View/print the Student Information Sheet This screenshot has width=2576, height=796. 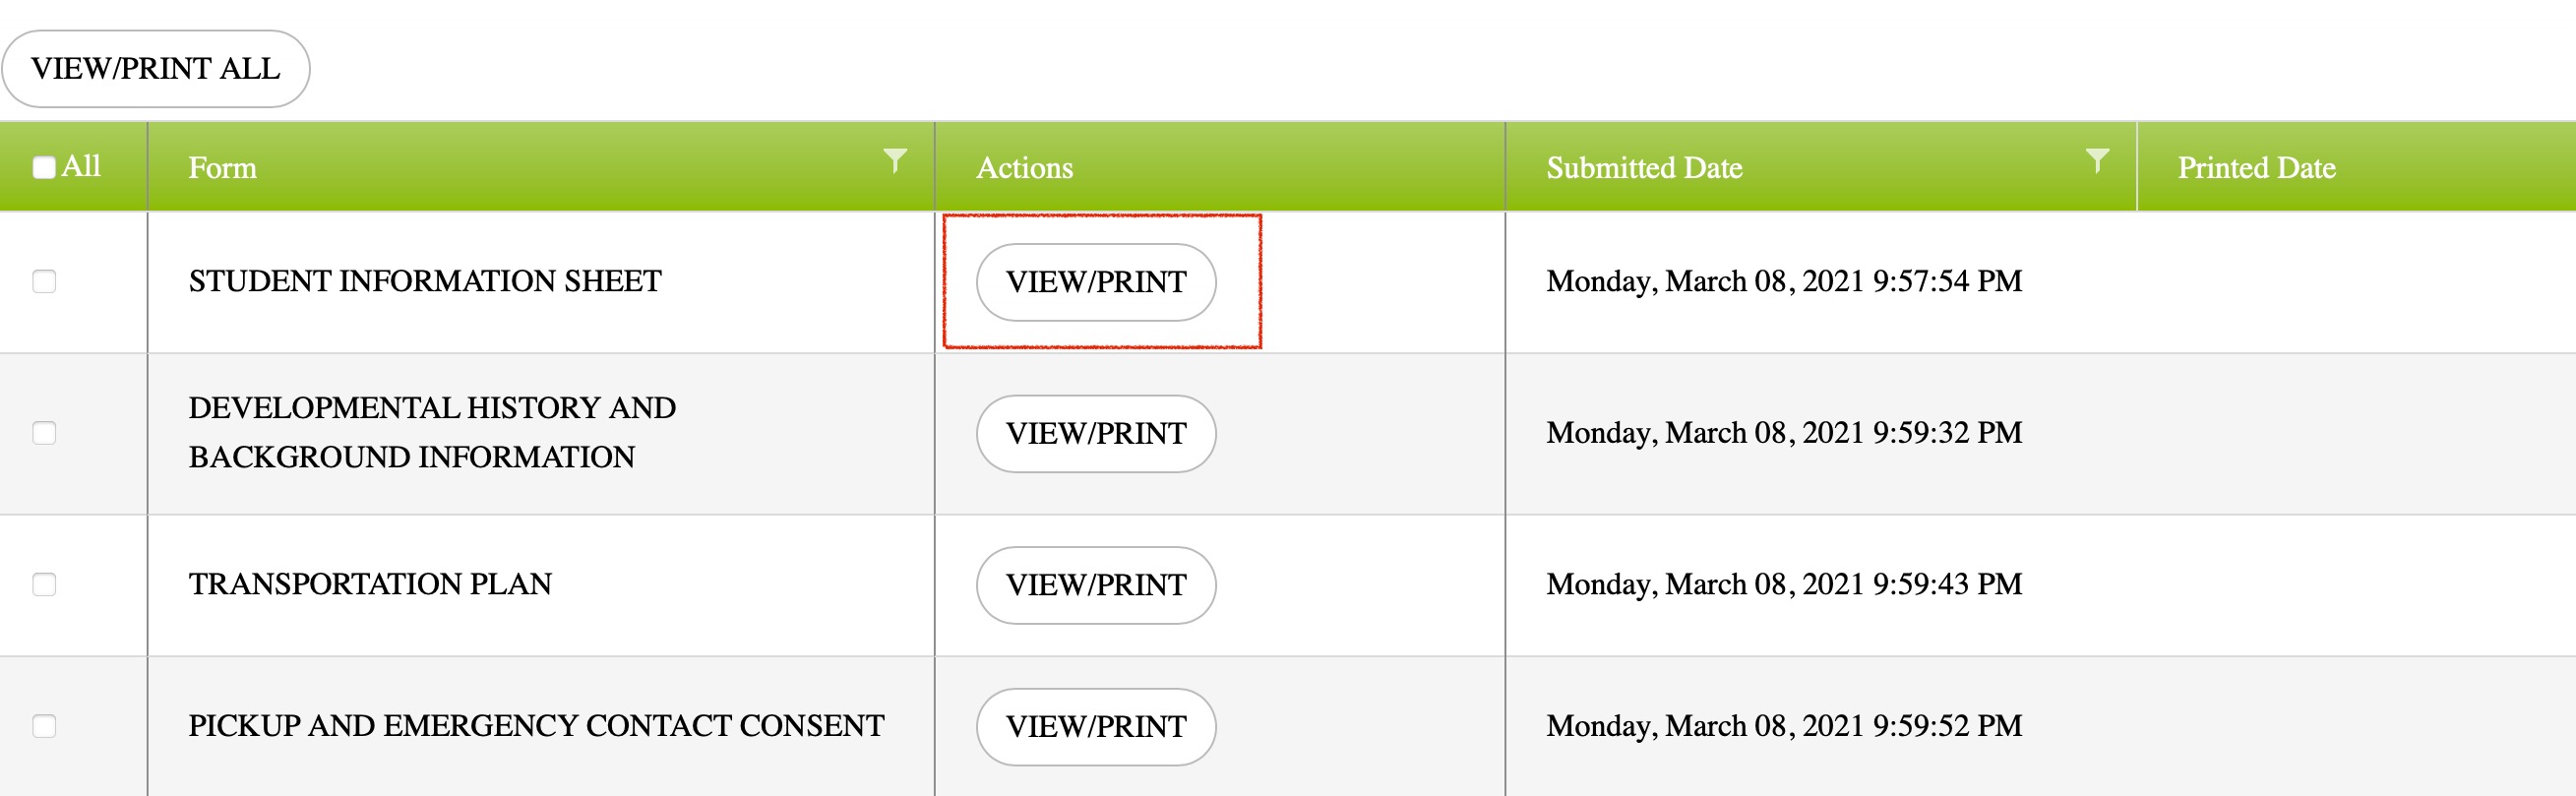(x=1096, y=282)
